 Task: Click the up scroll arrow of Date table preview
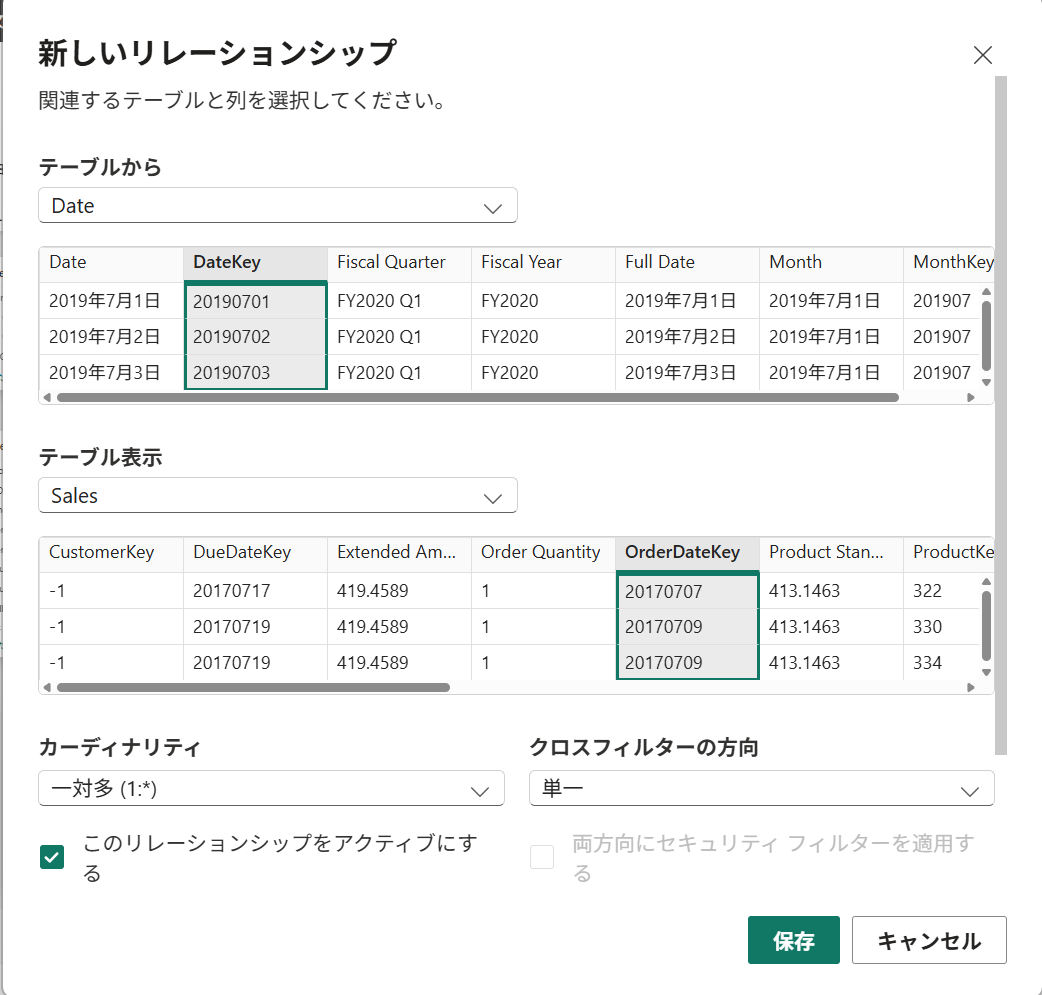point(986,292)
